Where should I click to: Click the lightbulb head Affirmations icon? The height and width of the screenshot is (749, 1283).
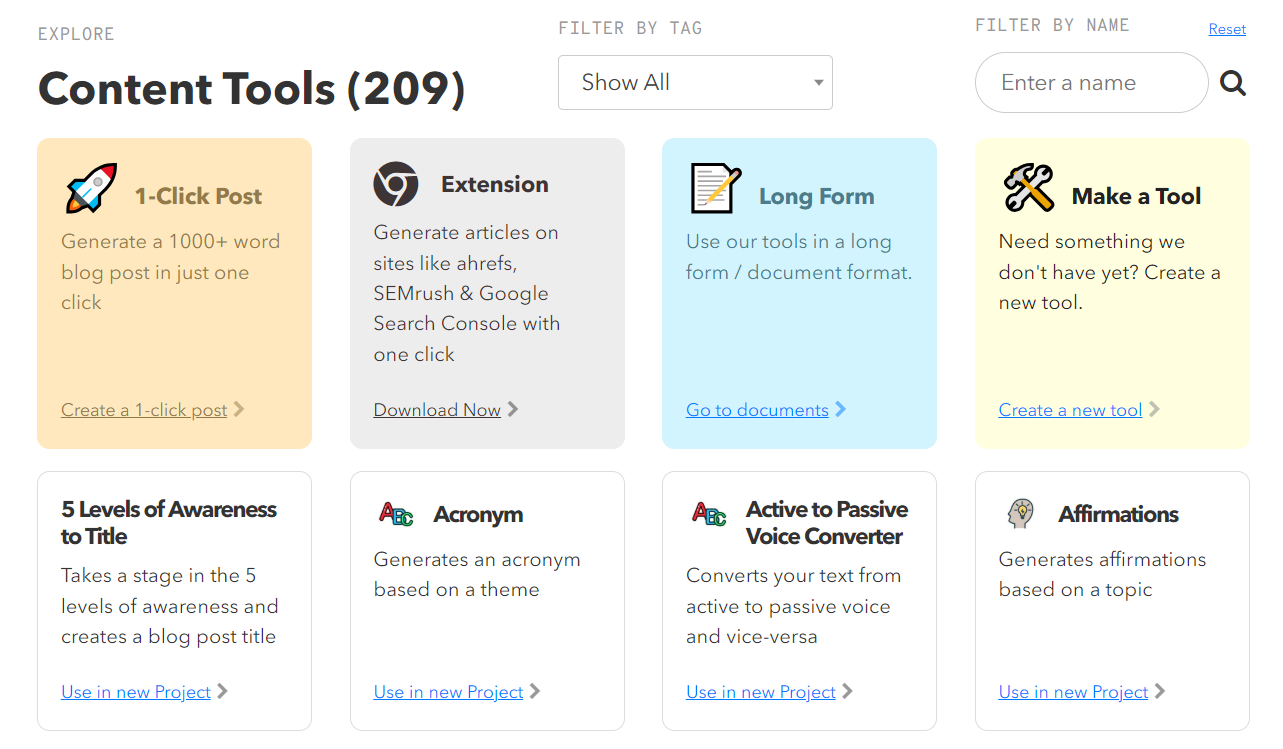pyautogui.click(x=1021, y=514)
